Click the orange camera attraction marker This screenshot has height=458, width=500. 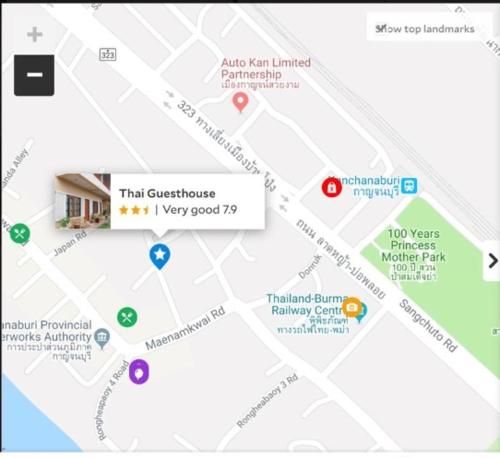tap(352, 307)
